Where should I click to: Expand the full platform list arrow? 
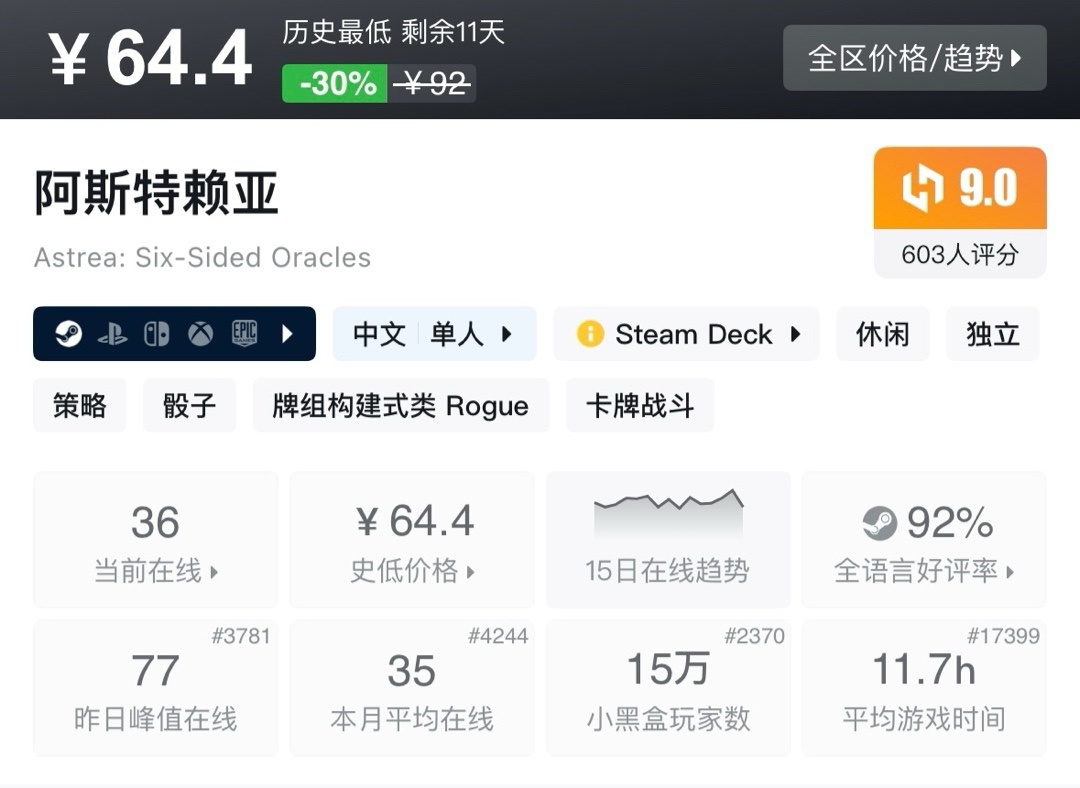(x=288, y=333)
